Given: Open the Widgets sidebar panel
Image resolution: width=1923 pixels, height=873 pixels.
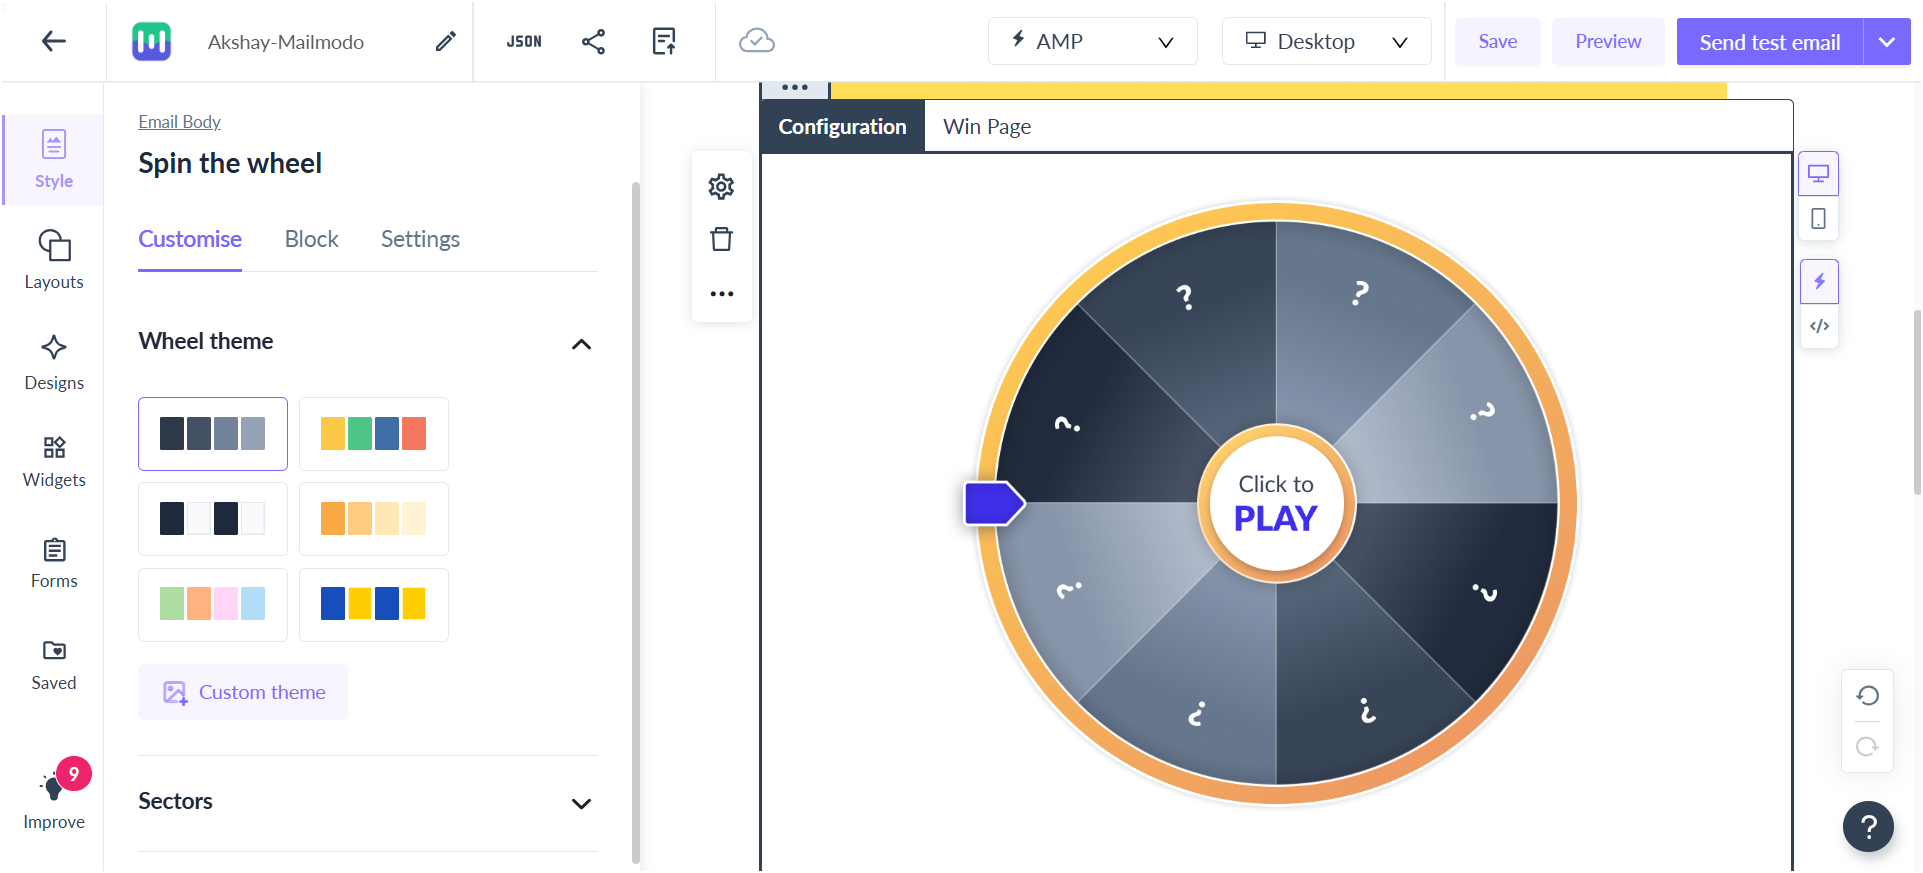Looking at the screenshot, I should pyautogui.click(x=54, y=461).
